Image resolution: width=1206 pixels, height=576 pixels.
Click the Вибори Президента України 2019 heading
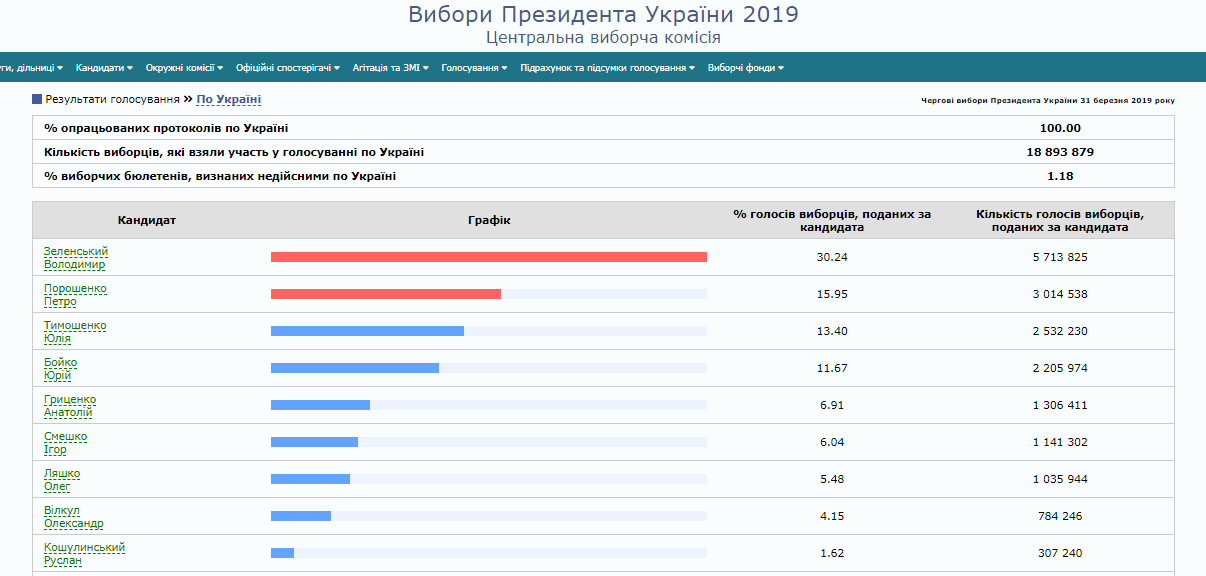click(603, 15)
